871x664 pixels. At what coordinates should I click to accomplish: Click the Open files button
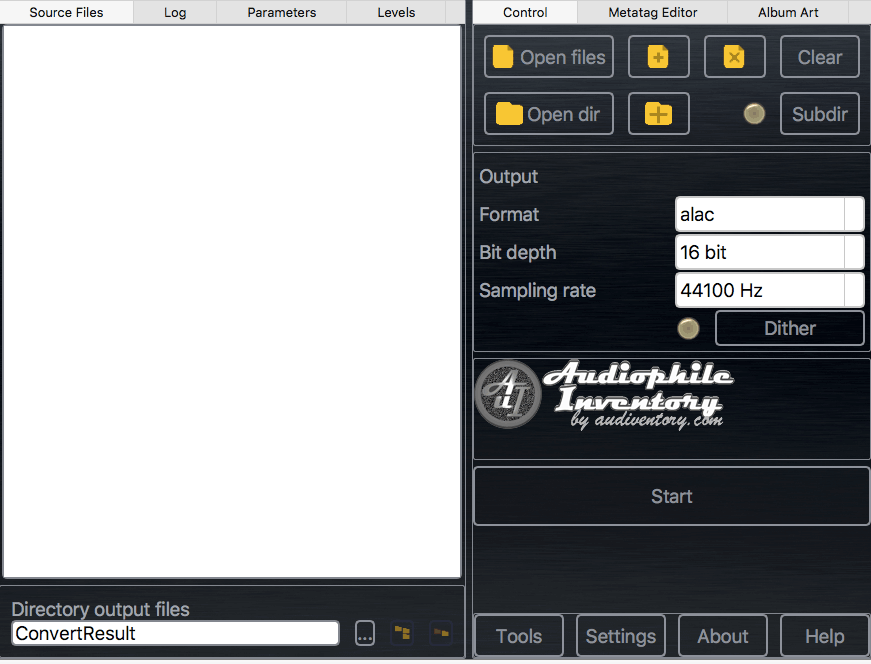point(549,57)
